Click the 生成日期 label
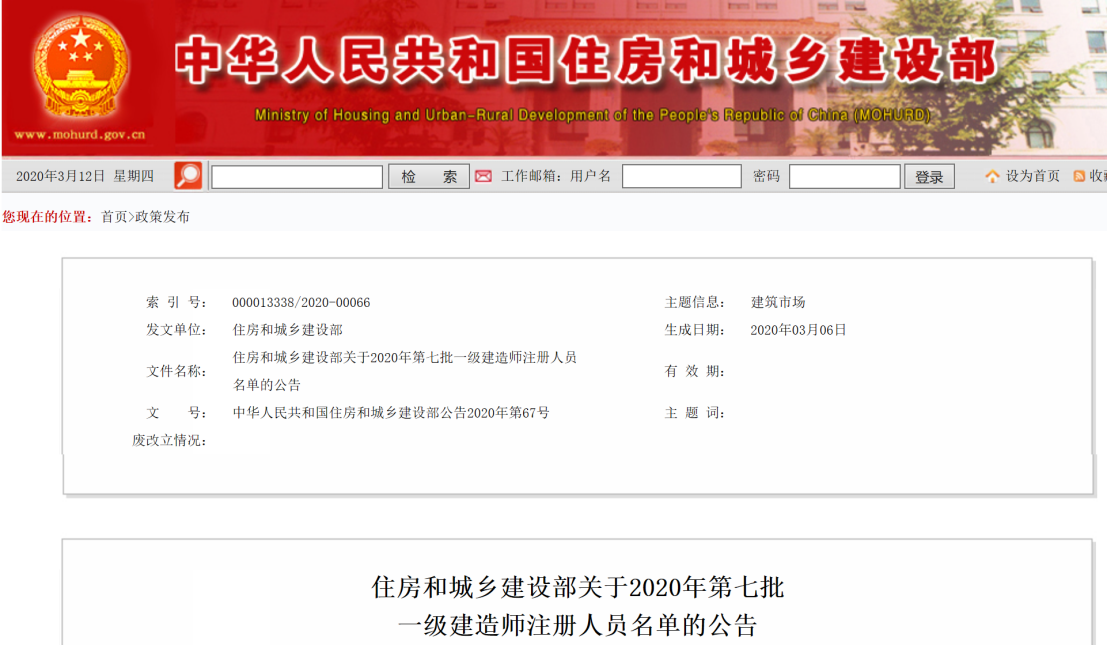The image size is (1108, 646). click(695, 330)
